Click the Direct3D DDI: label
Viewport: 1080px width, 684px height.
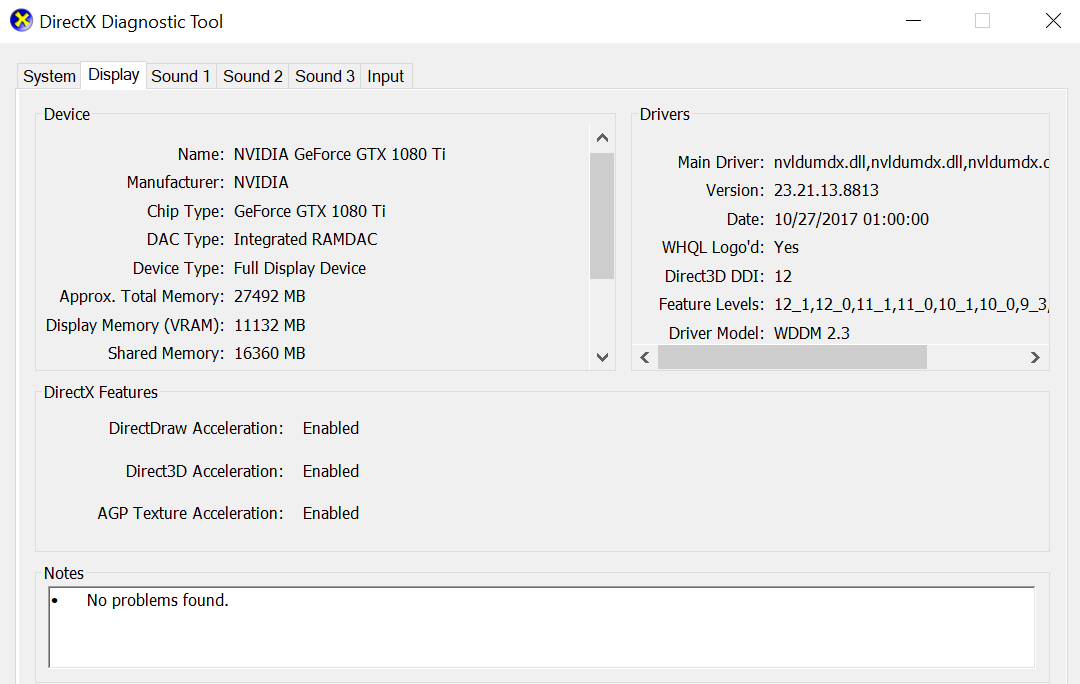coord(714,277)
